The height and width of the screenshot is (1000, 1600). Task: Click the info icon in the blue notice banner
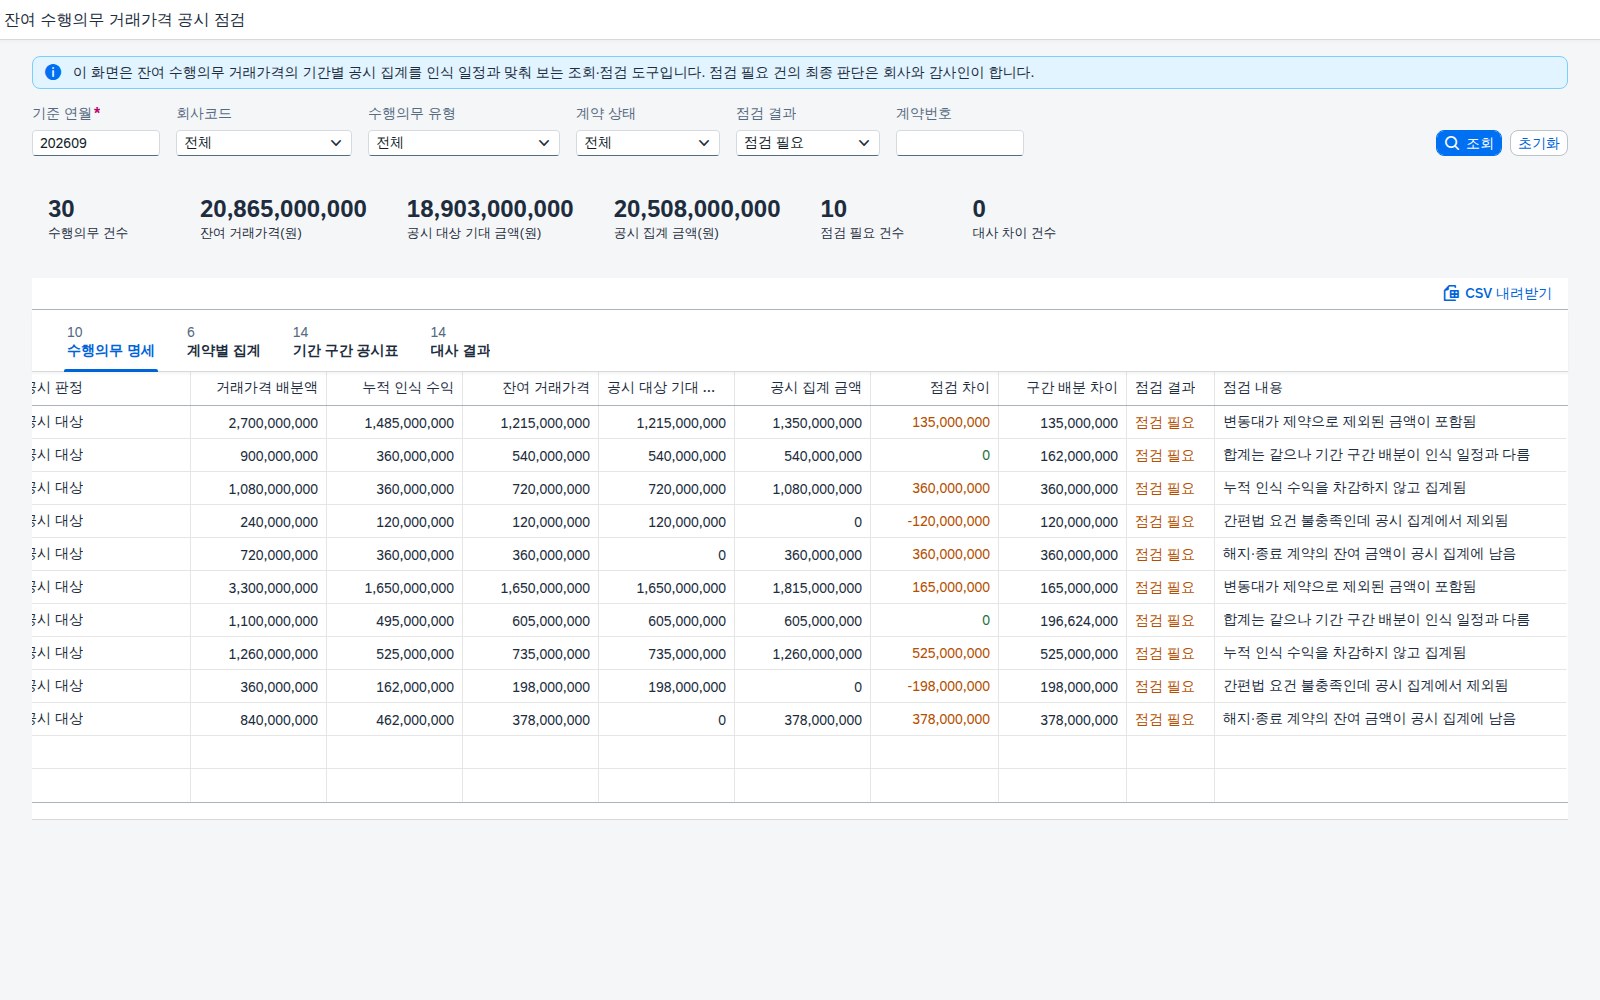tap(53, 72)
